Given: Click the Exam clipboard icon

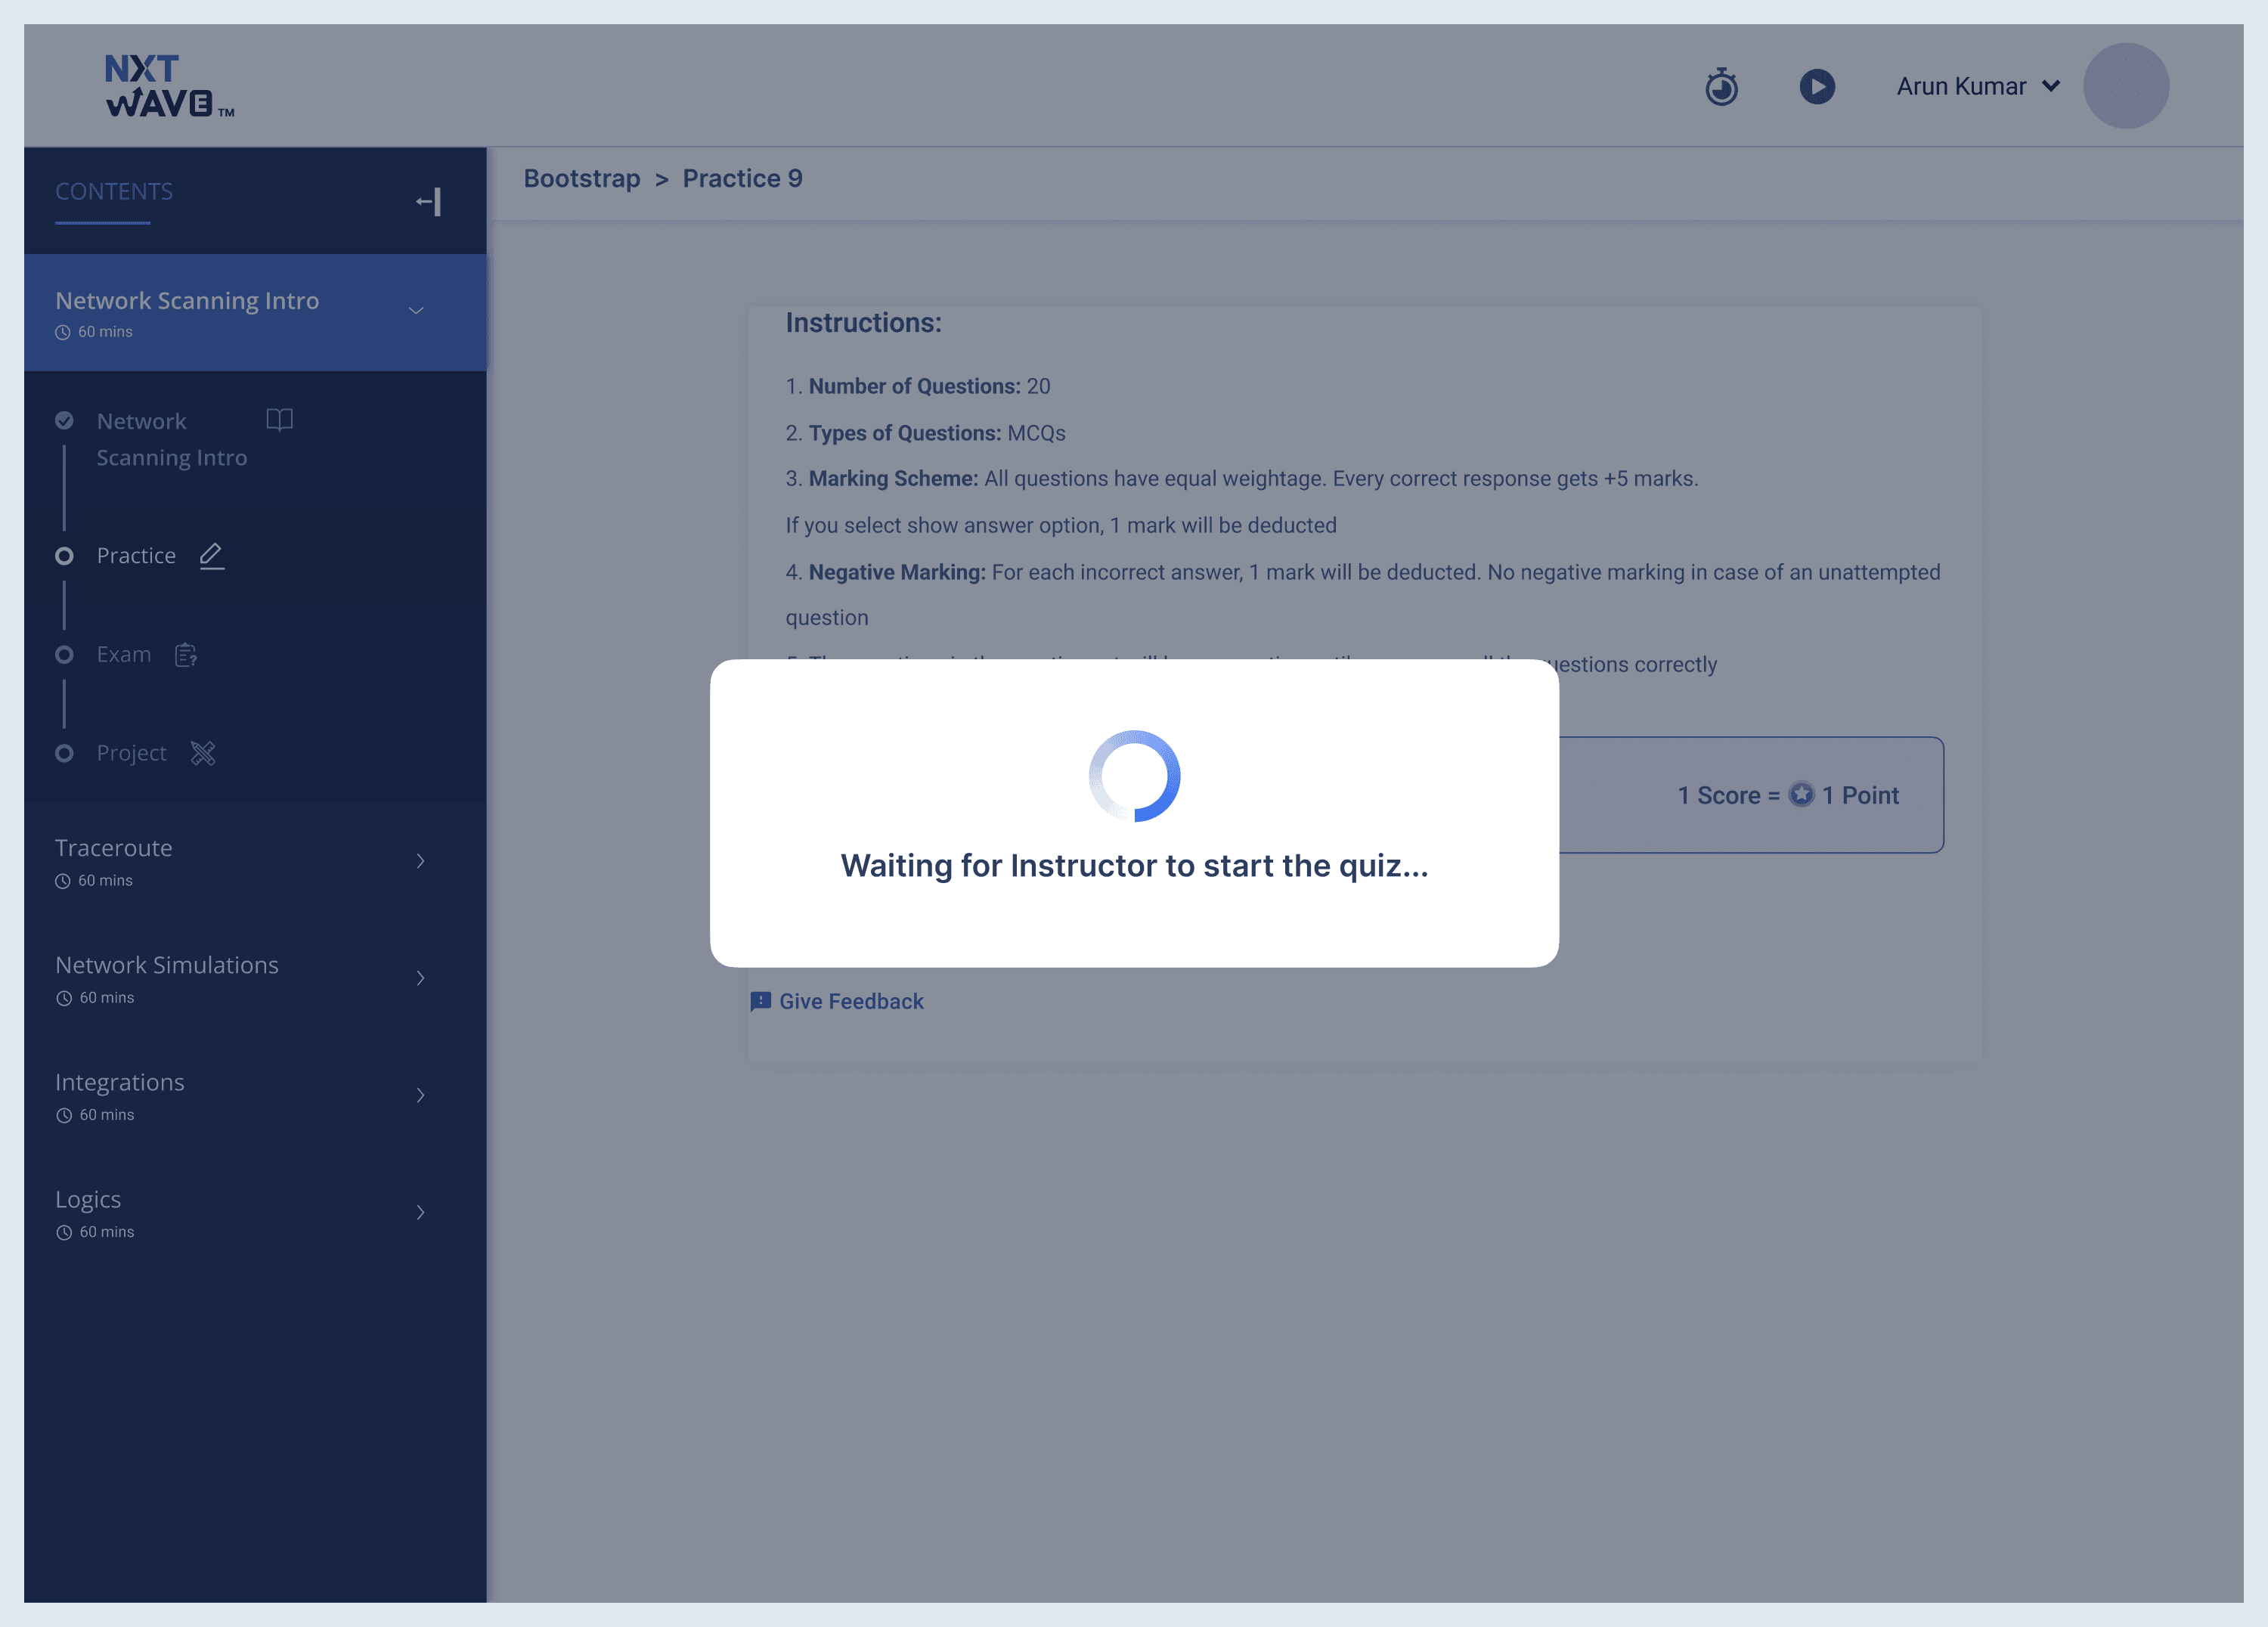Looking at the screenshot, I should coord(186,655).
